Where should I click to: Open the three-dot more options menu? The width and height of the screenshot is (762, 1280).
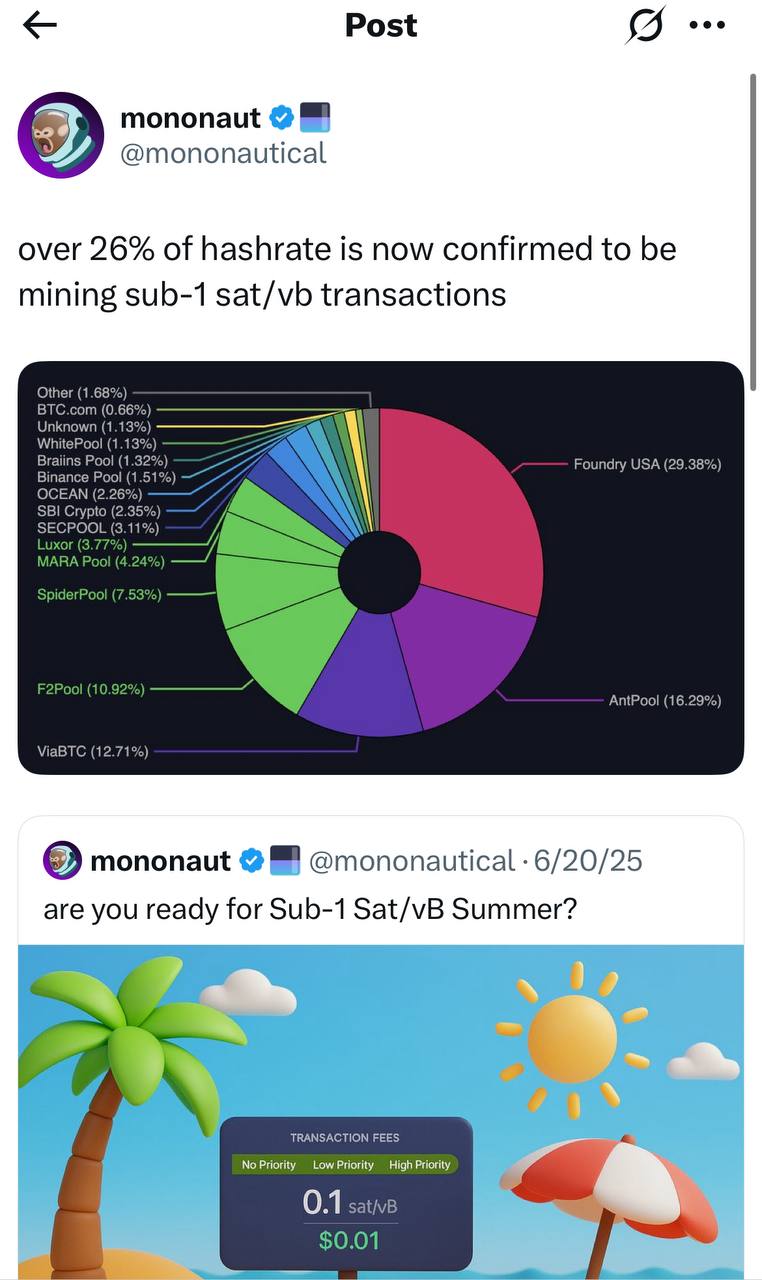point(707,26)
